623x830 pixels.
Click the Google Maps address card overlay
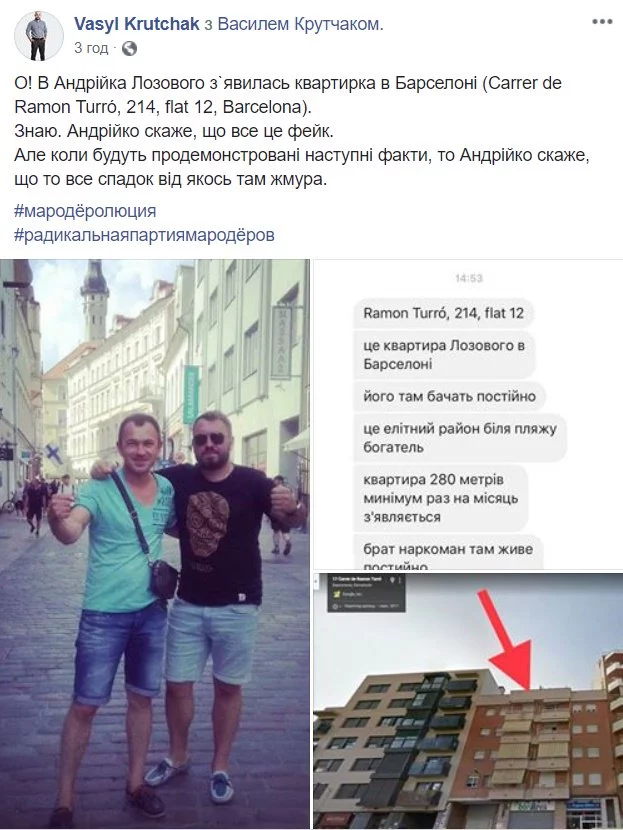click(x=366, y=592)
